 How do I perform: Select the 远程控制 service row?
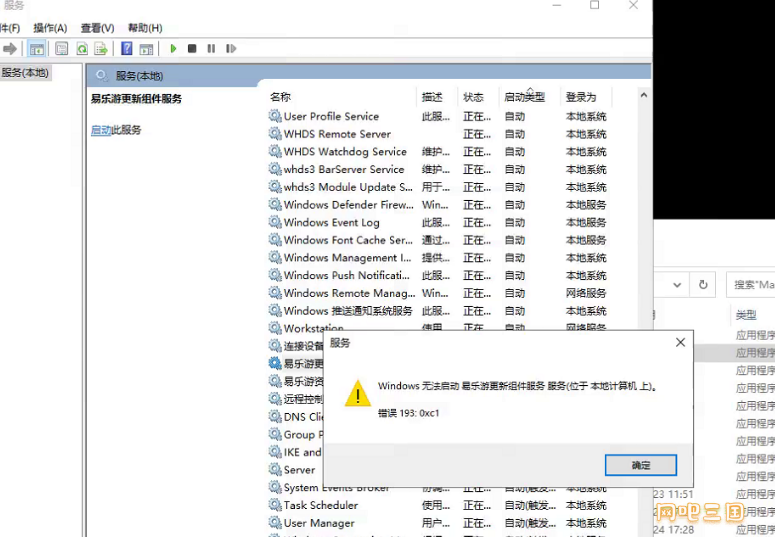click(x=296, y=399)
